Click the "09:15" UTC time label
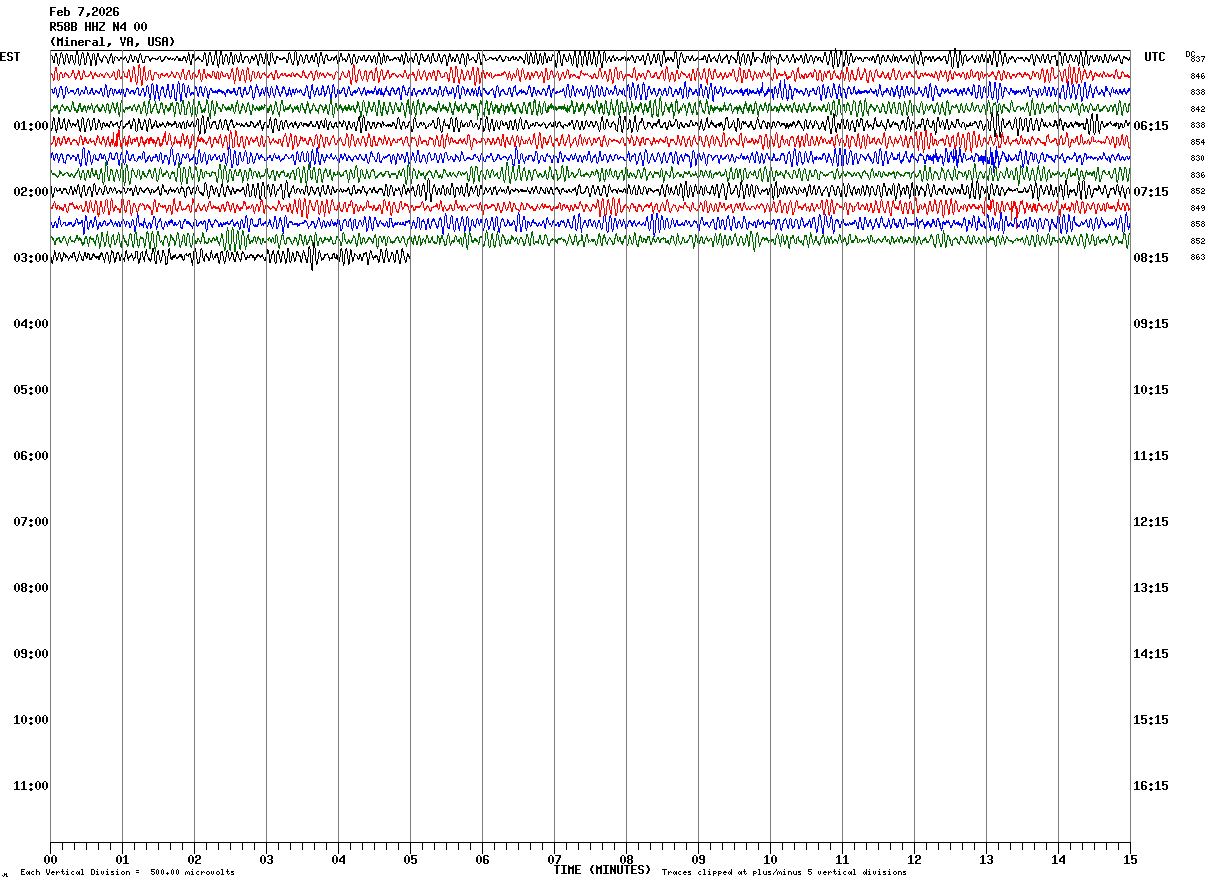 1151,324
